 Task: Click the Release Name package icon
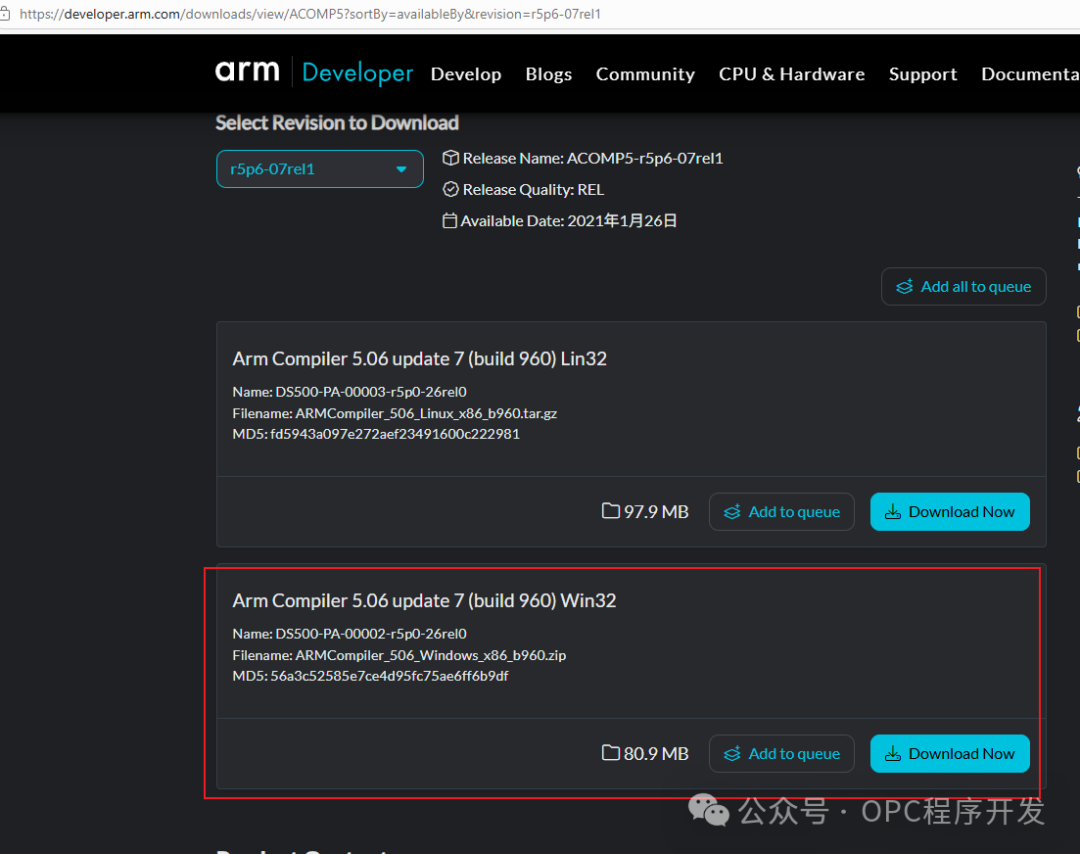pyautogui.click(x=450, y=158)
